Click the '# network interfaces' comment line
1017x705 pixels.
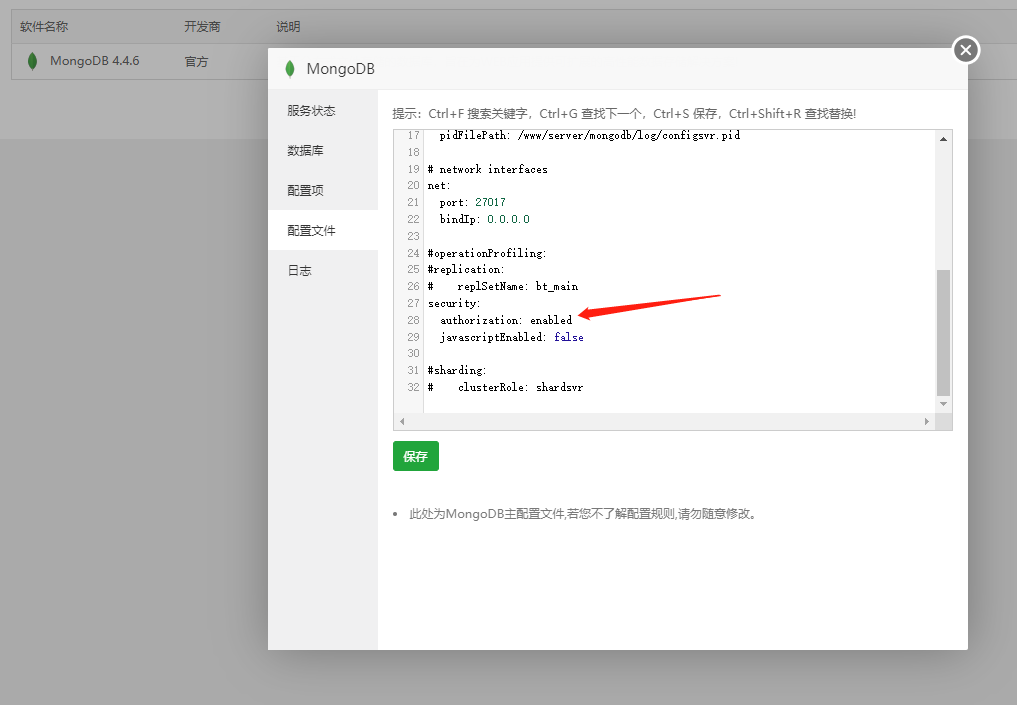pyautogui.click(x=488, y=169)
